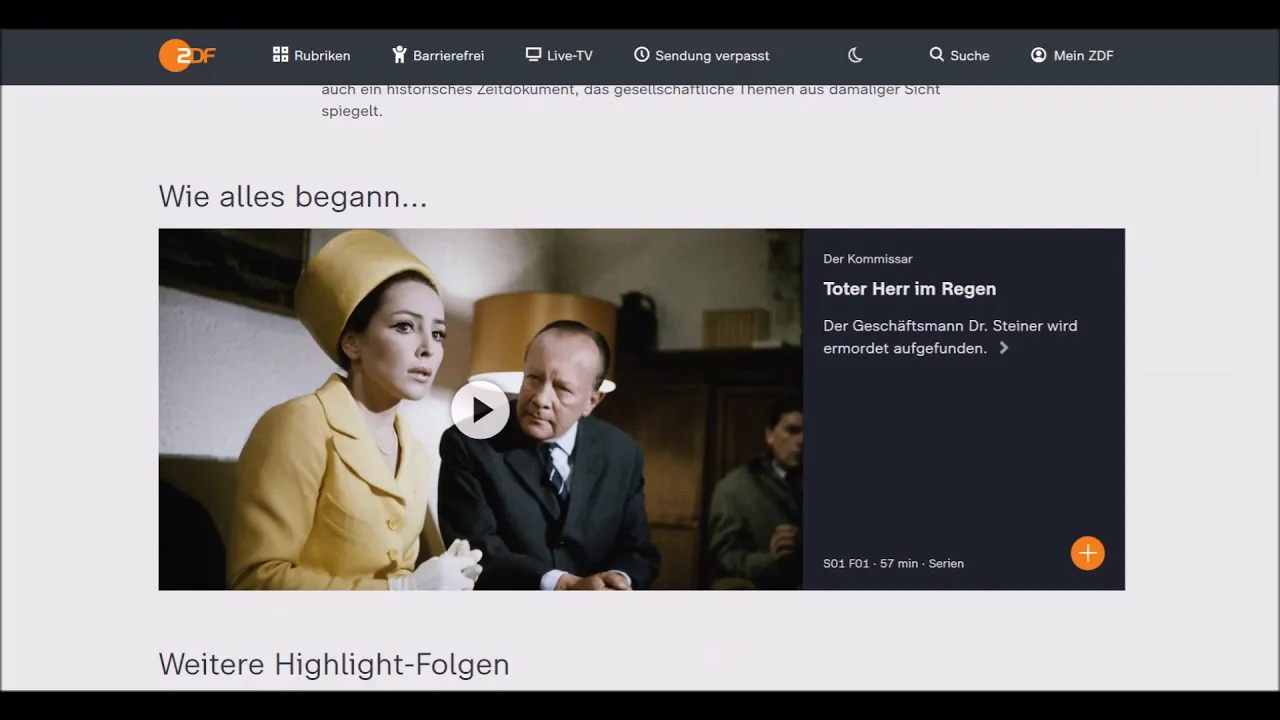
Task: Open the Barrierefrei menu item
Action: pos(438,55)
